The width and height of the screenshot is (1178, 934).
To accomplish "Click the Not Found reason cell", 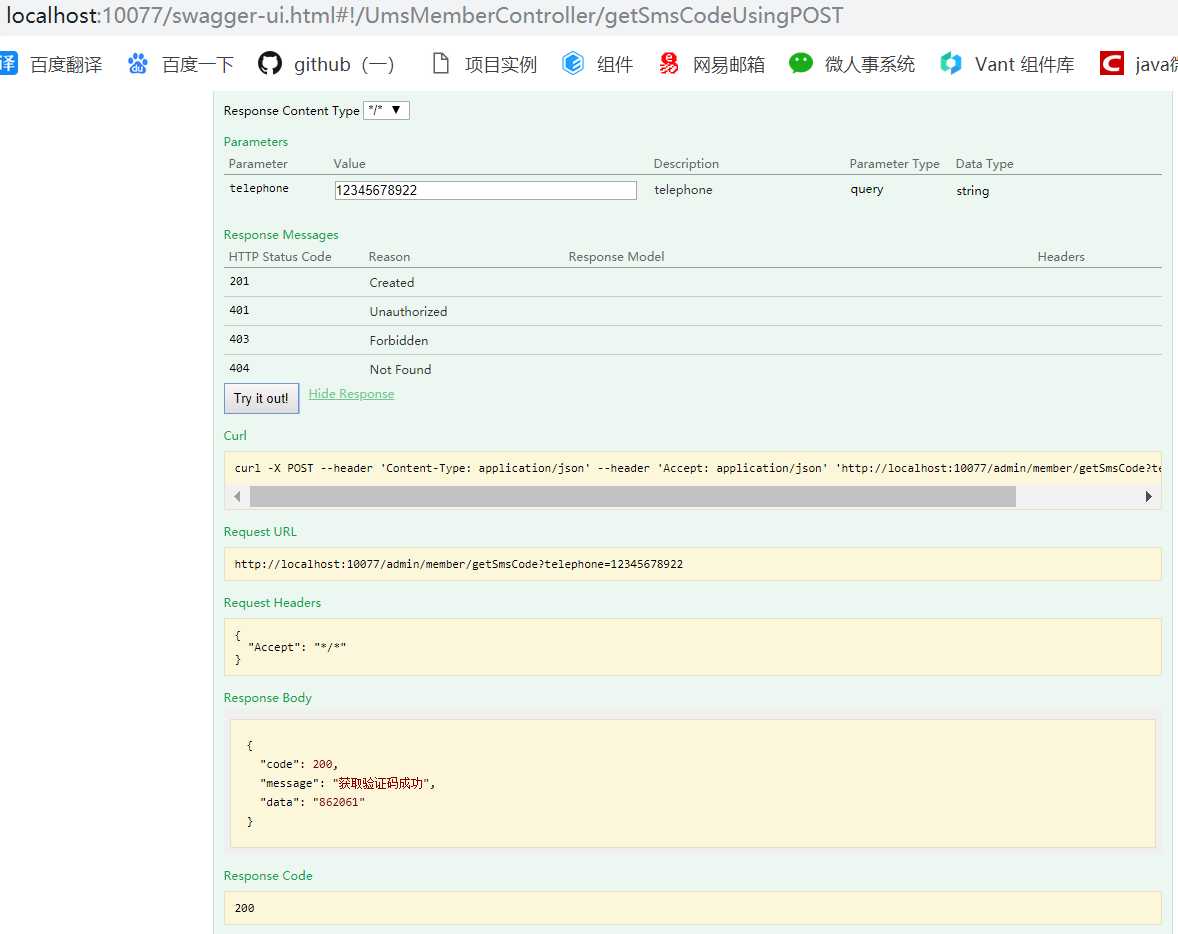I will (400, 370).
